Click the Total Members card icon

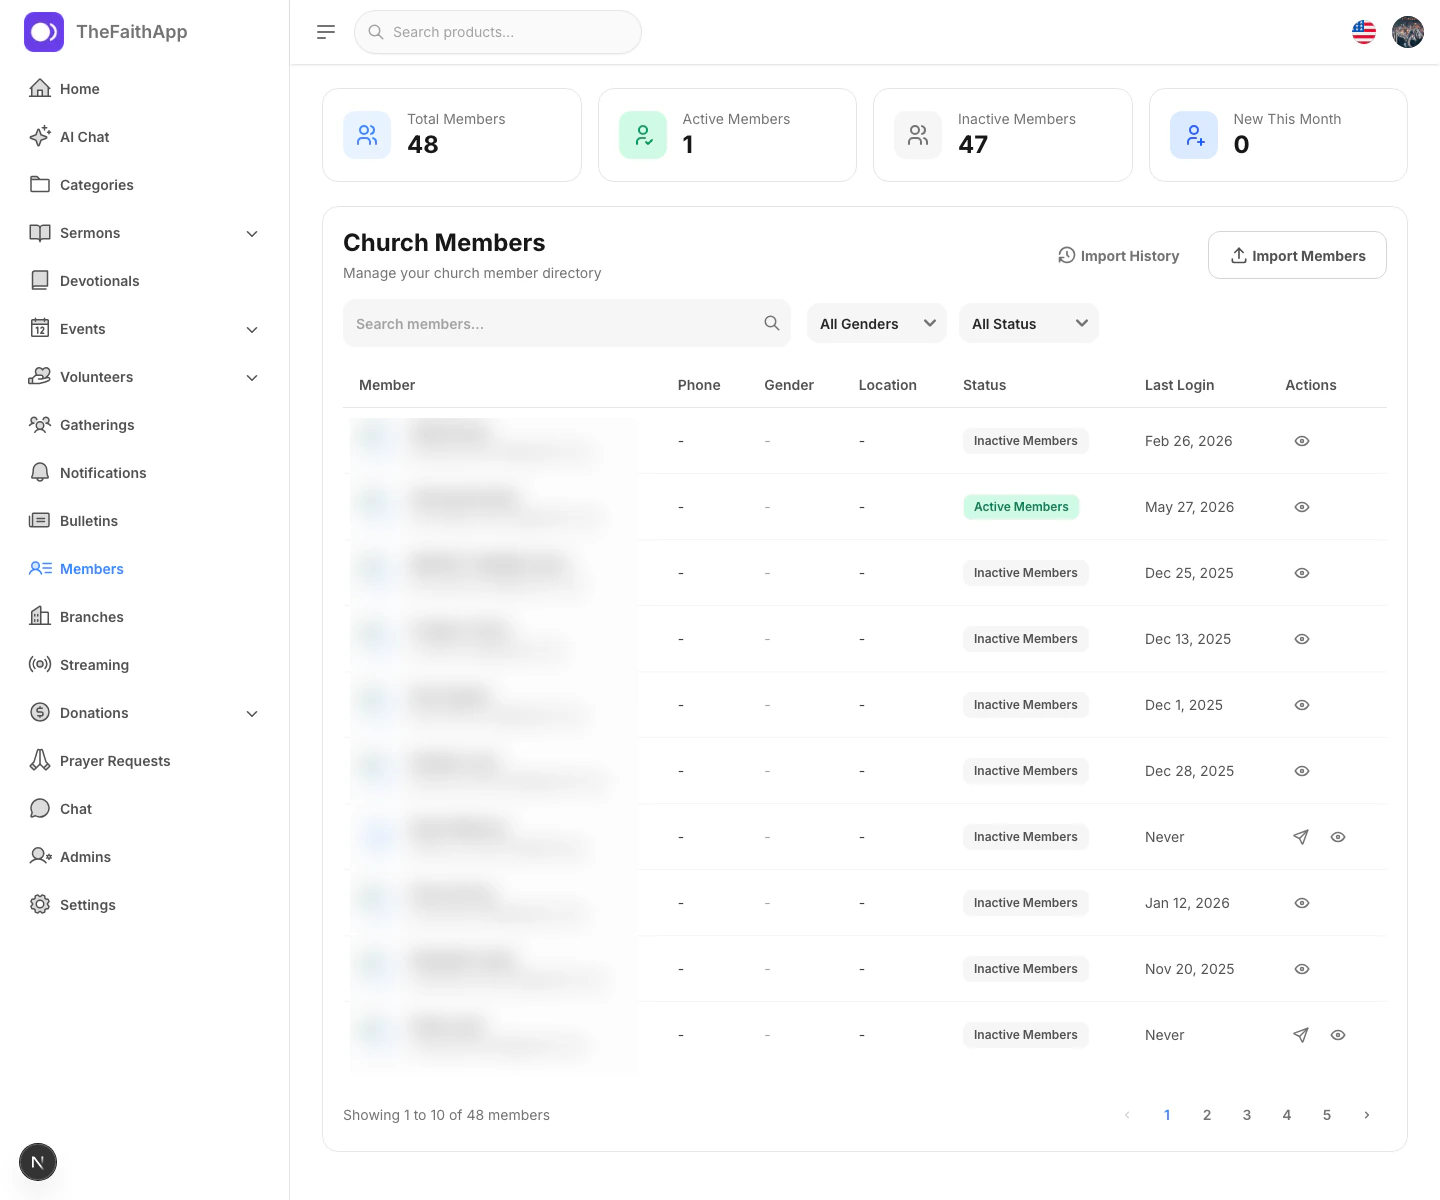click(367, 135)
